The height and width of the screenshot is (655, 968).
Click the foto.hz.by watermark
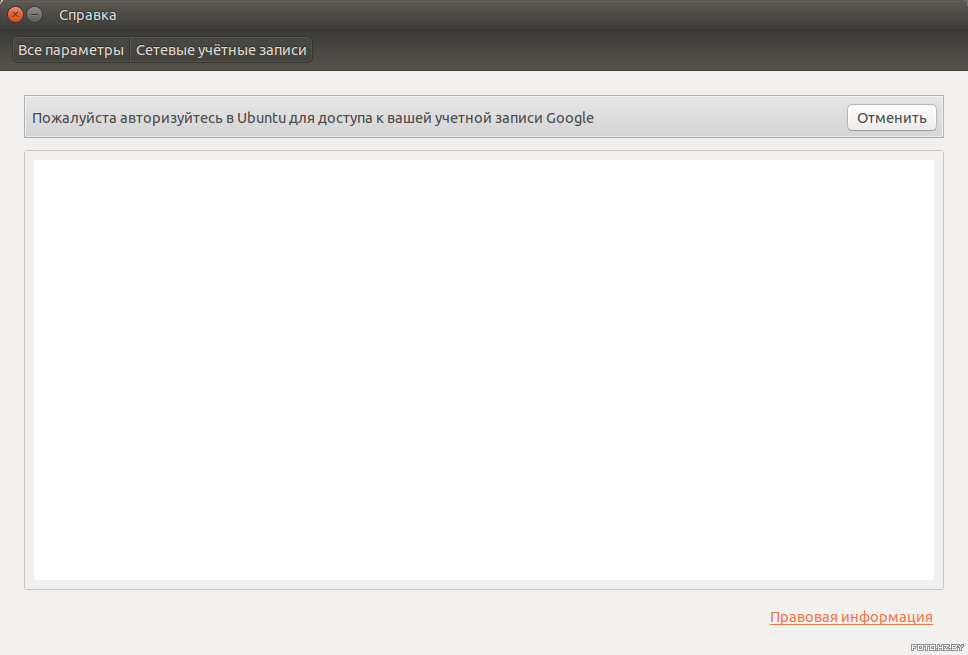(937, 647)
